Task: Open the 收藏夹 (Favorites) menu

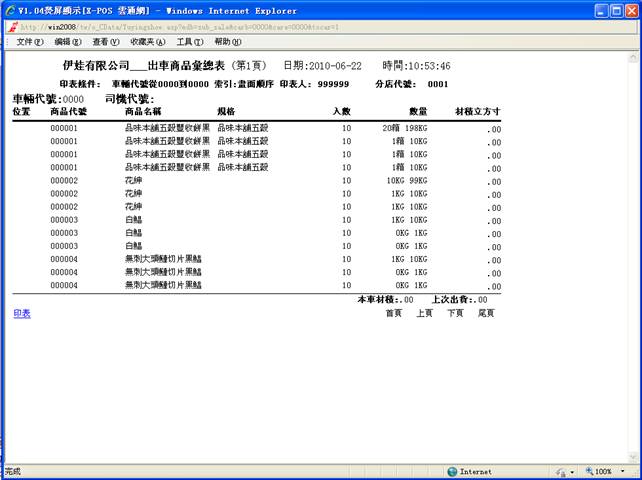Action: tap(148, 42)
